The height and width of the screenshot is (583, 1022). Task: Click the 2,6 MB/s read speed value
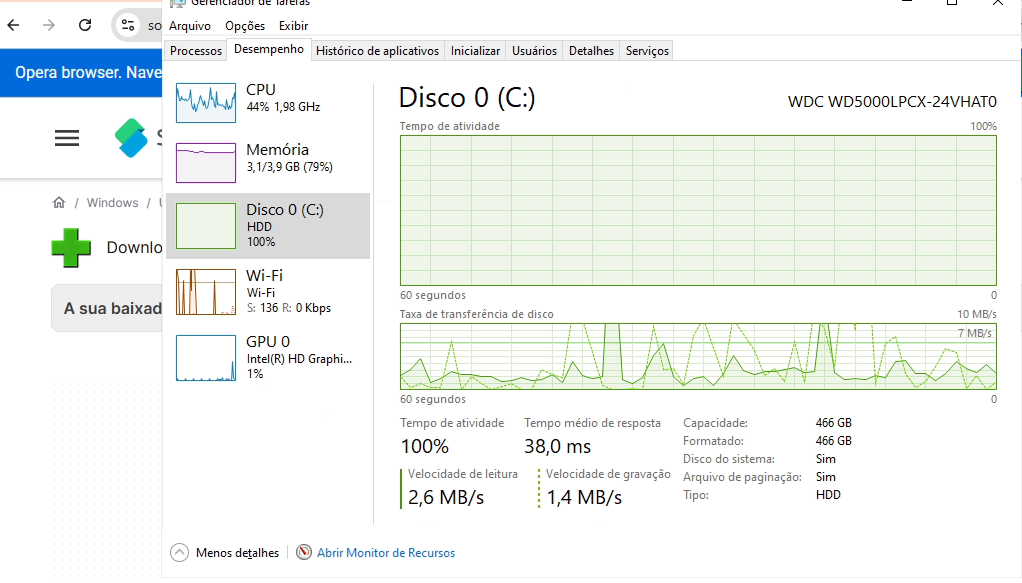coord(446,497)
